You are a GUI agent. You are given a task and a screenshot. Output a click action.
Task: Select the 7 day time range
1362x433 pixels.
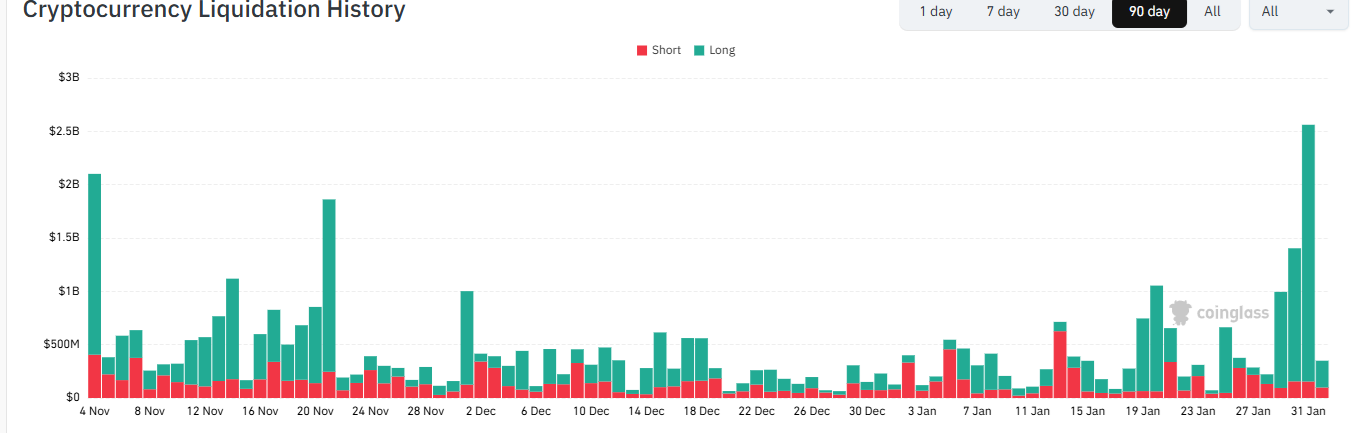pyautogui.click(x=1003, y=12)
